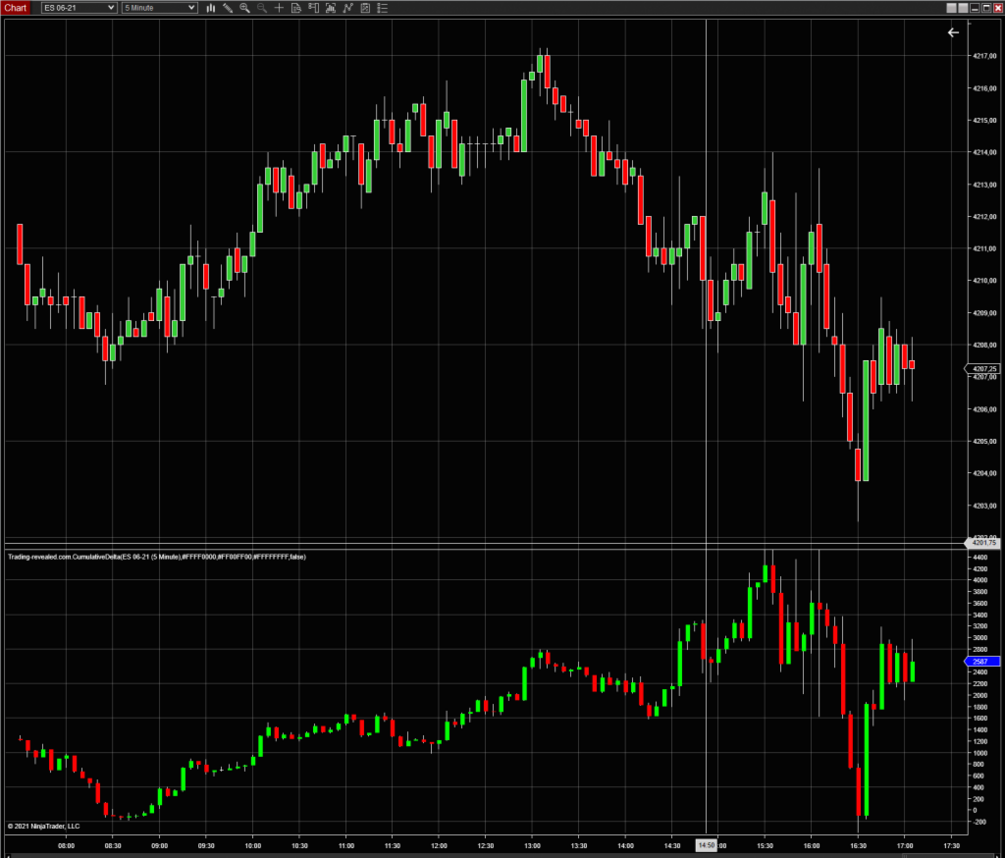This screenshot has width=1005, height=858.
Task: Select the crosshair cursor icon
Action: pyautogui.click(x=279, y=8)
